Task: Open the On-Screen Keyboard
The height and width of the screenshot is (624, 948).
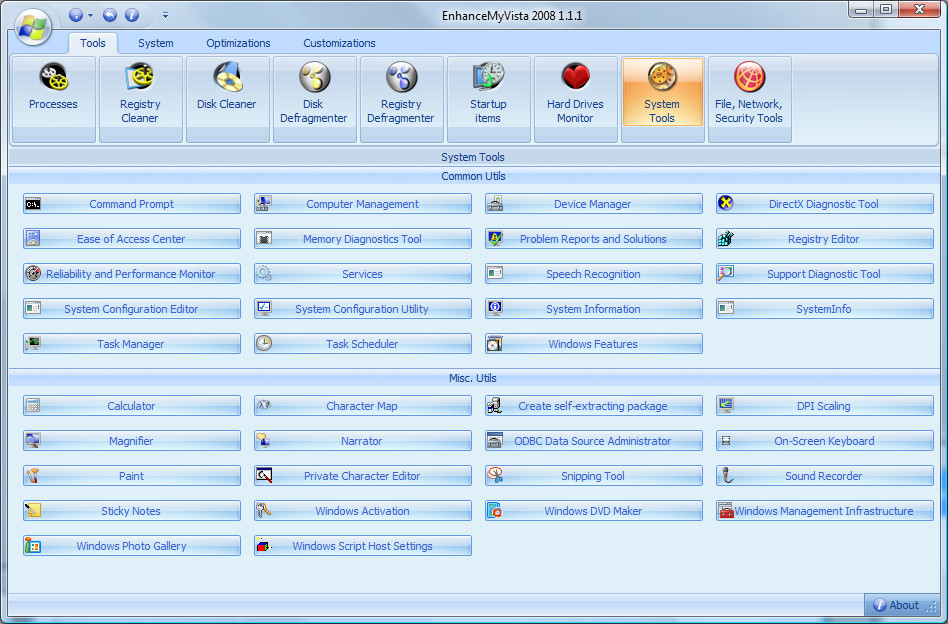Action: (825, 441)
